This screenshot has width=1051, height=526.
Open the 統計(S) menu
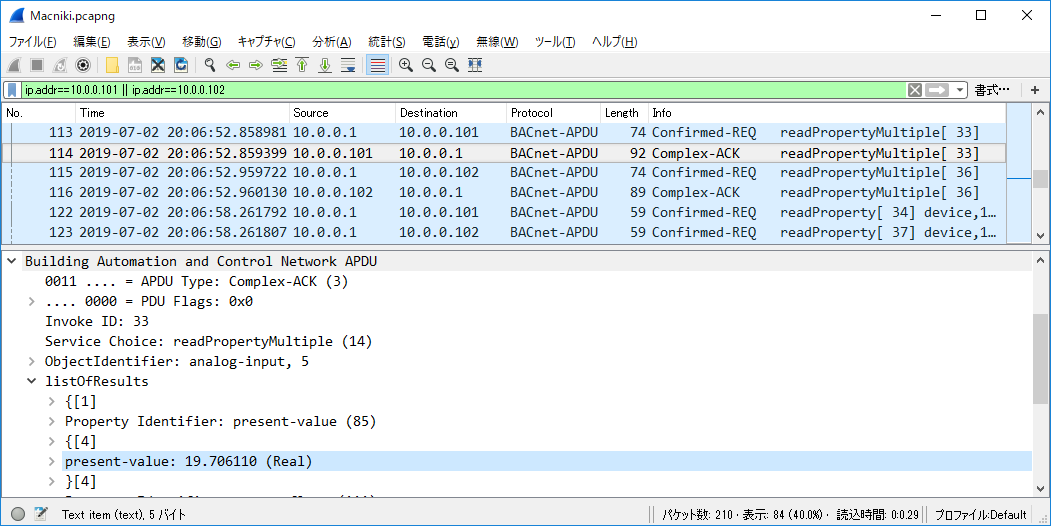tap(387, 42)
